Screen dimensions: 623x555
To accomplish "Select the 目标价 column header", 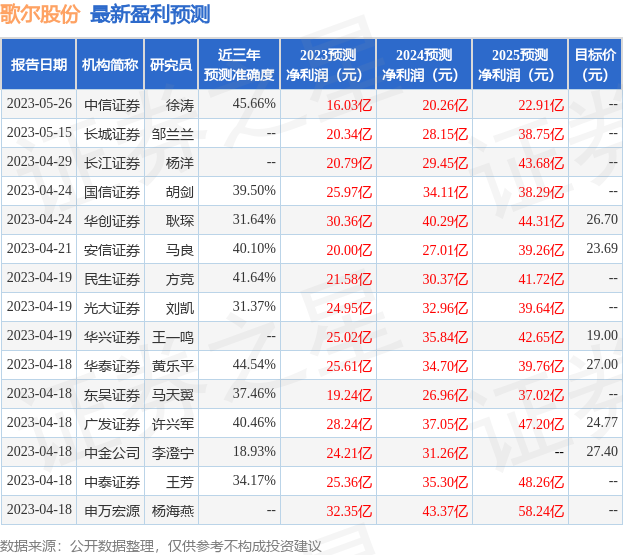I will point(595,64).
